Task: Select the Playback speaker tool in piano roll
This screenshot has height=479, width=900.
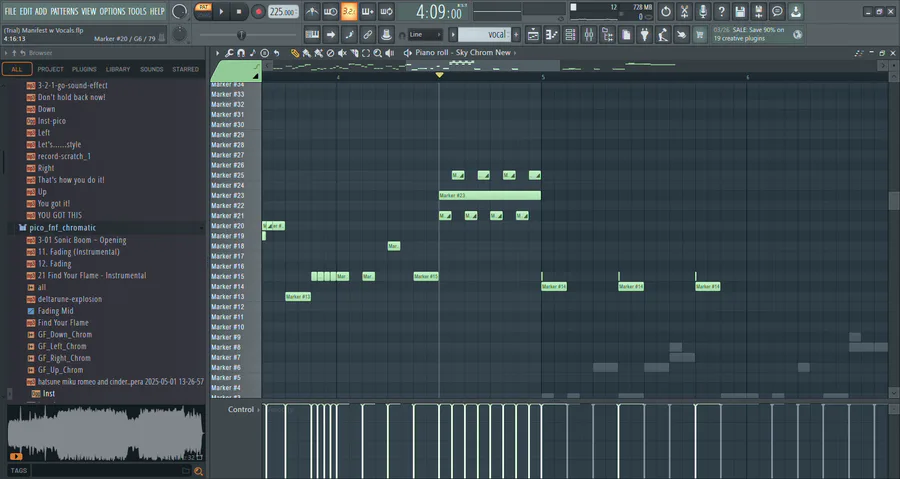Action: pyautogui.click(x=390, y=53)
